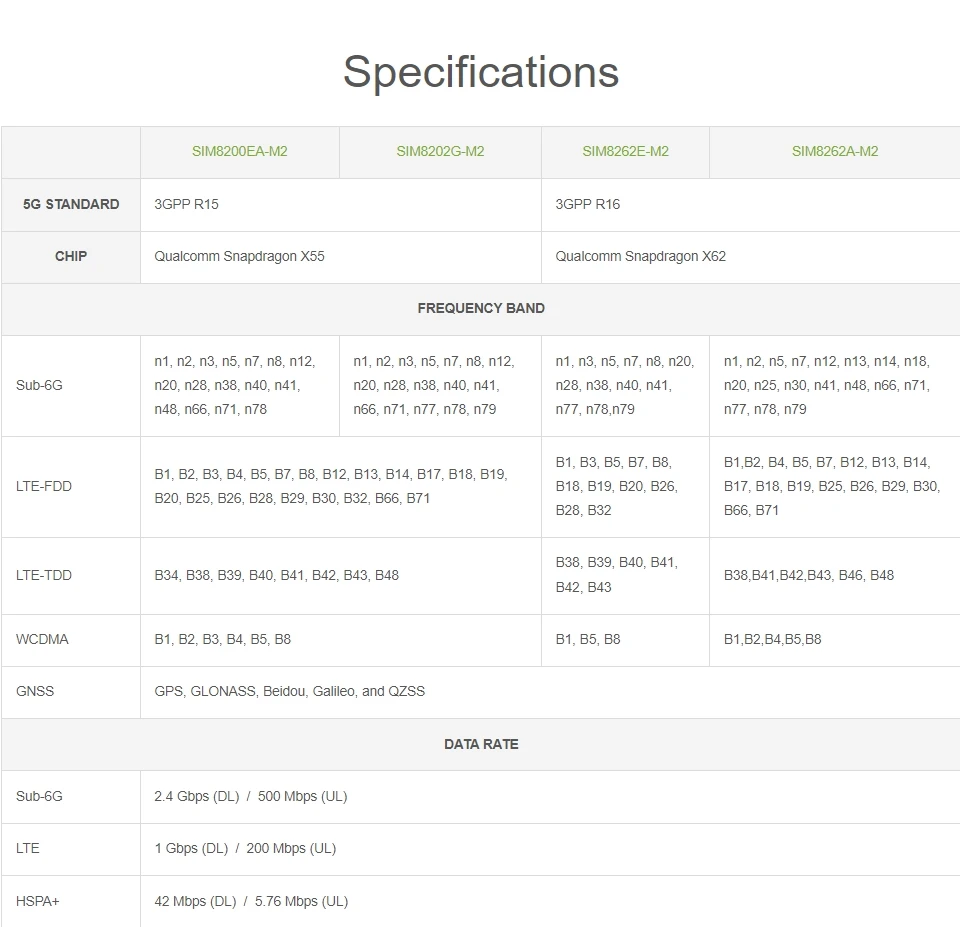Select the Qualcomm Snapdragon X62 text

641,256
